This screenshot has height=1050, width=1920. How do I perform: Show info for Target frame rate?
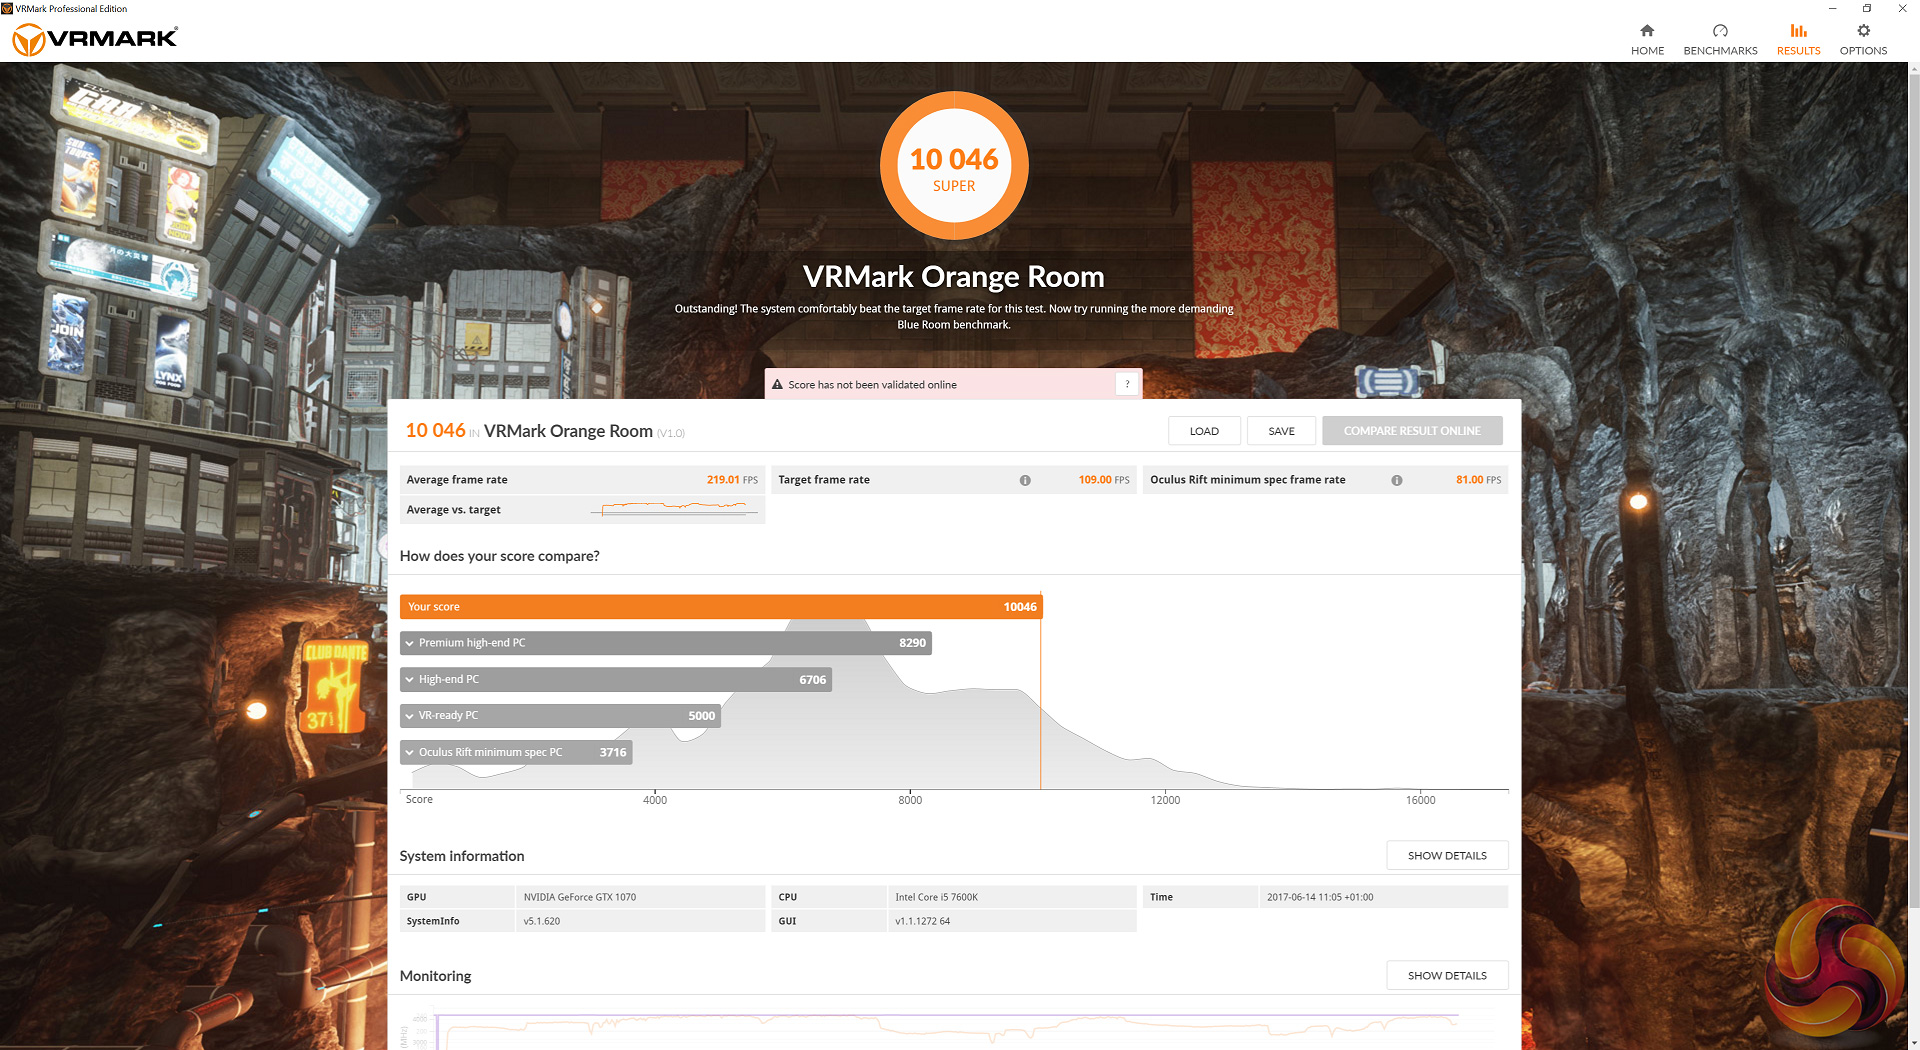1025,480
